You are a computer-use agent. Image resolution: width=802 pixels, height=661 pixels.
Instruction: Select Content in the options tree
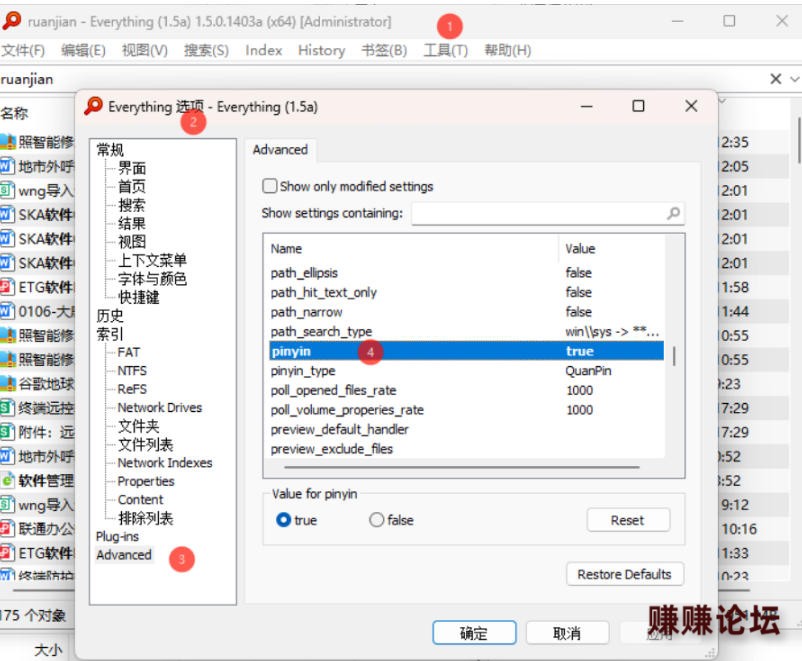(140, 499)
